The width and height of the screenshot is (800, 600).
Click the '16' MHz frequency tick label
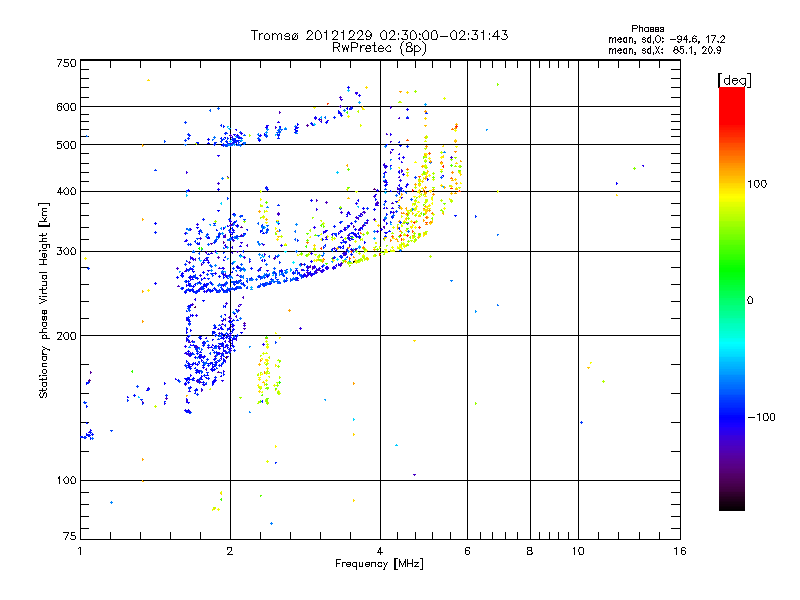click(680, 552)
